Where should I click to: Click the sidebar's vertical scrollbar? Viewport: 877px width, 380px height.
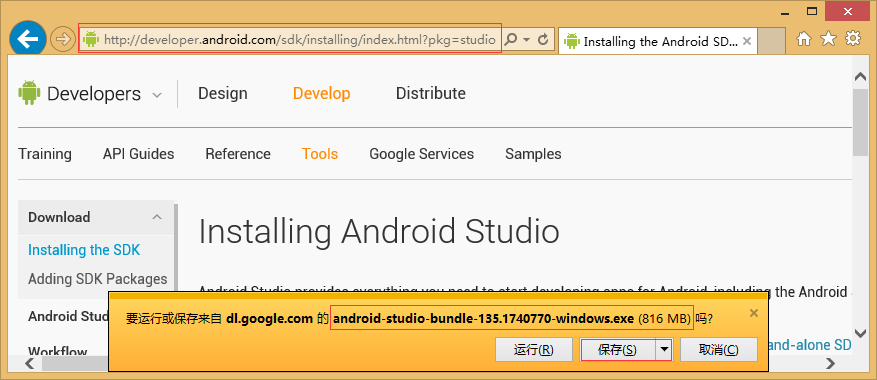pos(176,246)
